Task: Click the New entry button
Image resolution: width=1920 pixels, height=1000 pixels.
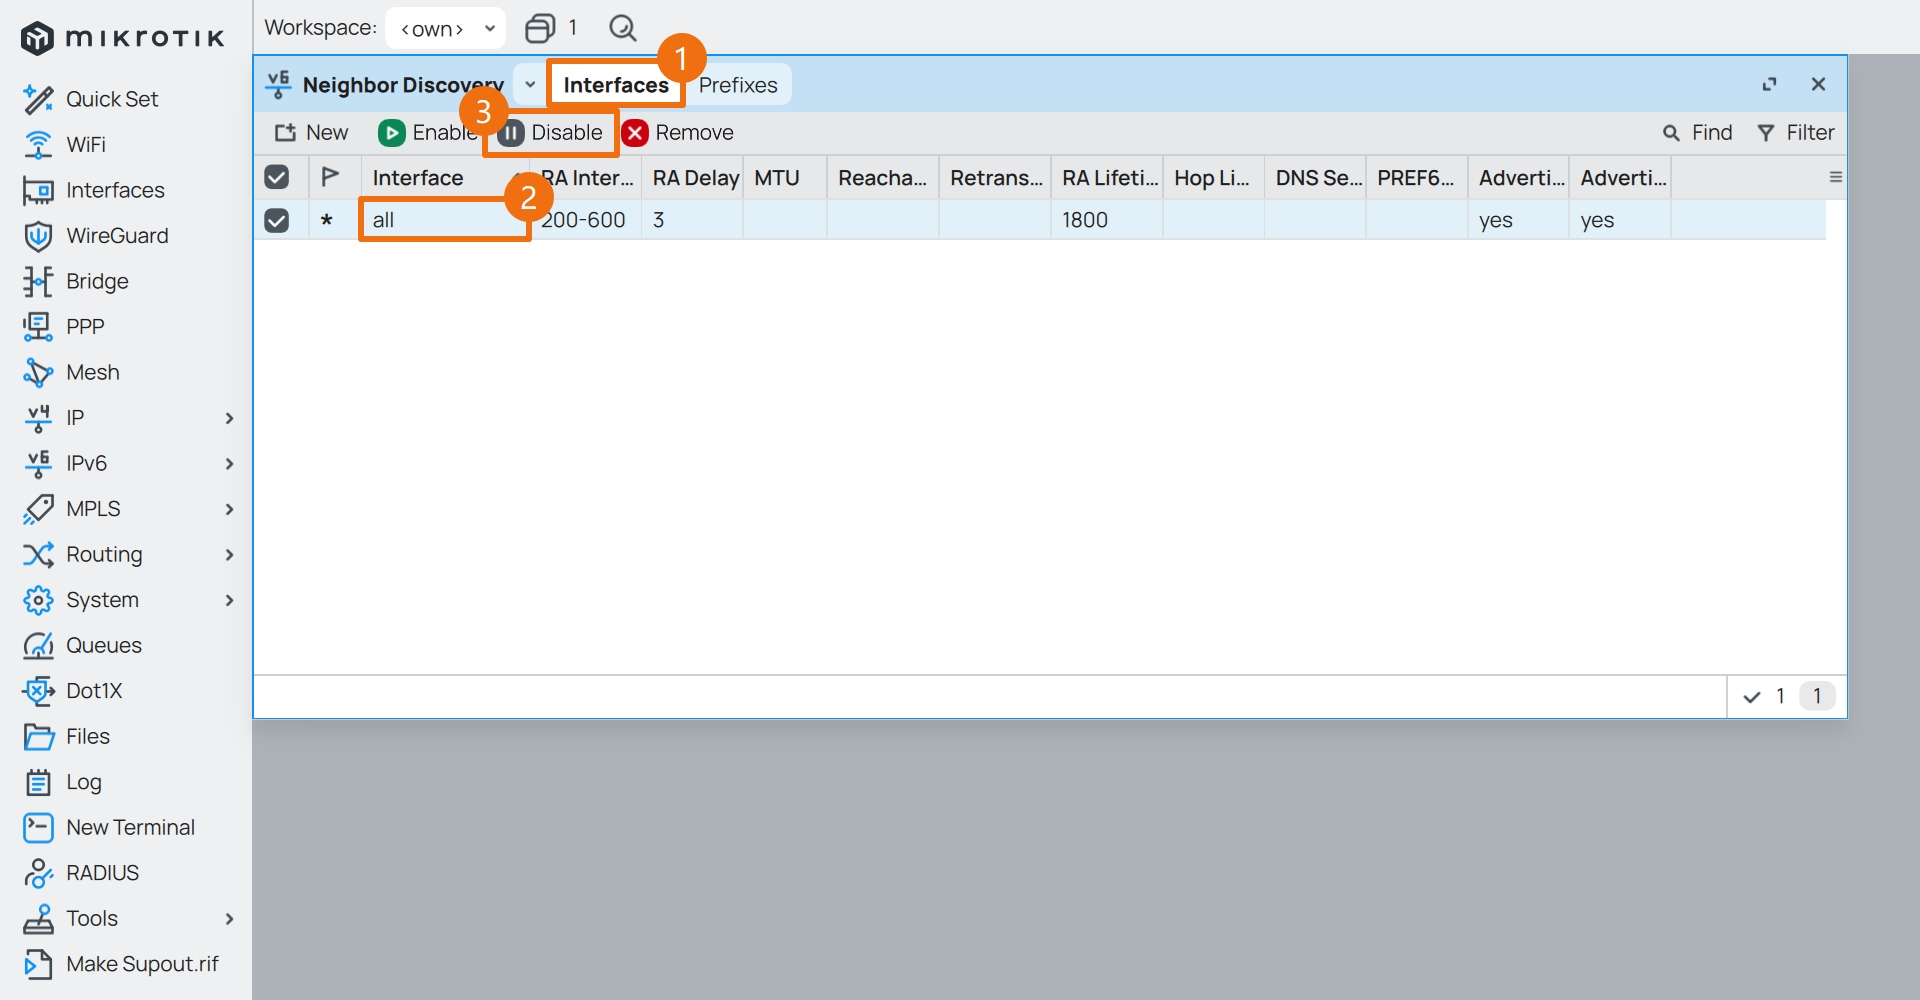Action: pyautogui.click(x=312, y=133)
